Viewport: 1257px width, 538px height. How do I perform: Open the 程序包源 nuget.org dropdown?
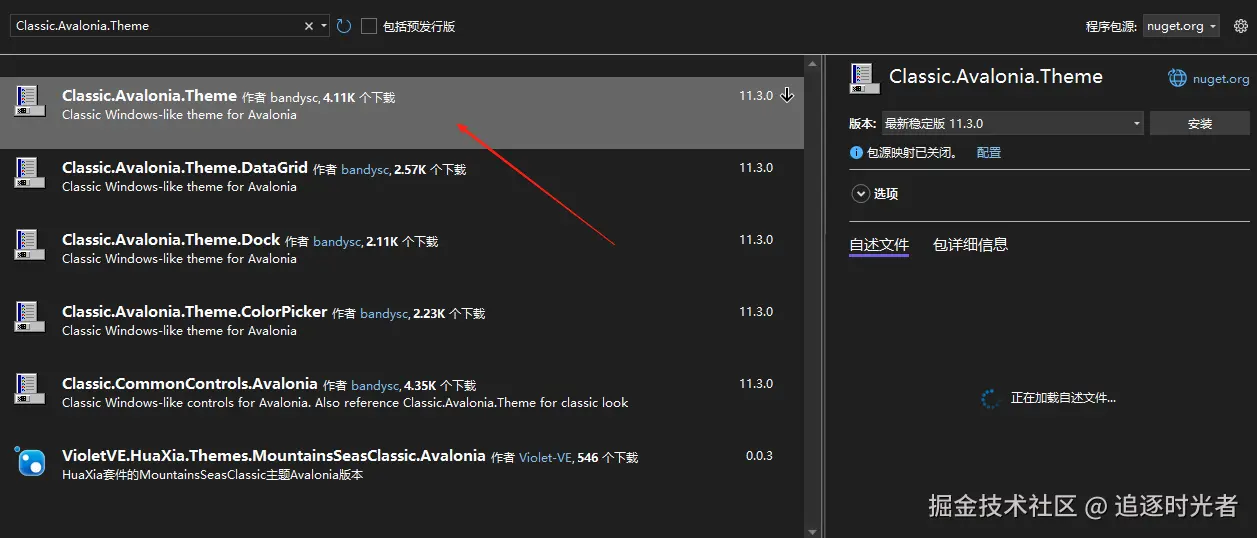point(1181,26)
